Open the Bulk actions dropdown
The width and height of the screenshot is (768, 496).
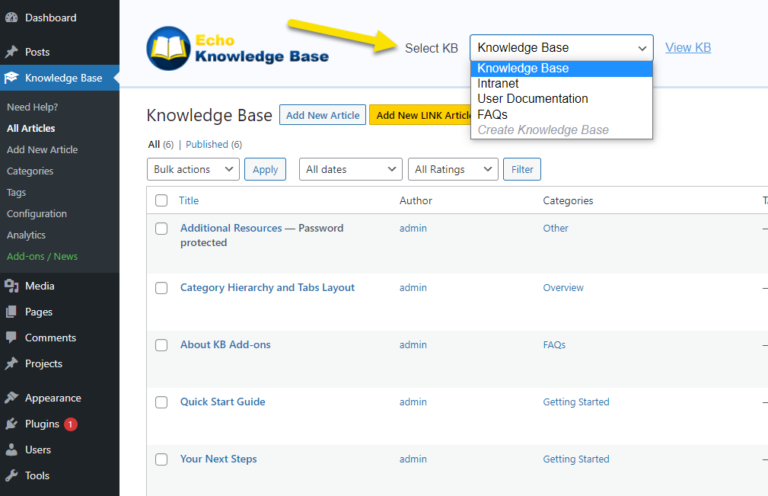click(x=192, y=170)
